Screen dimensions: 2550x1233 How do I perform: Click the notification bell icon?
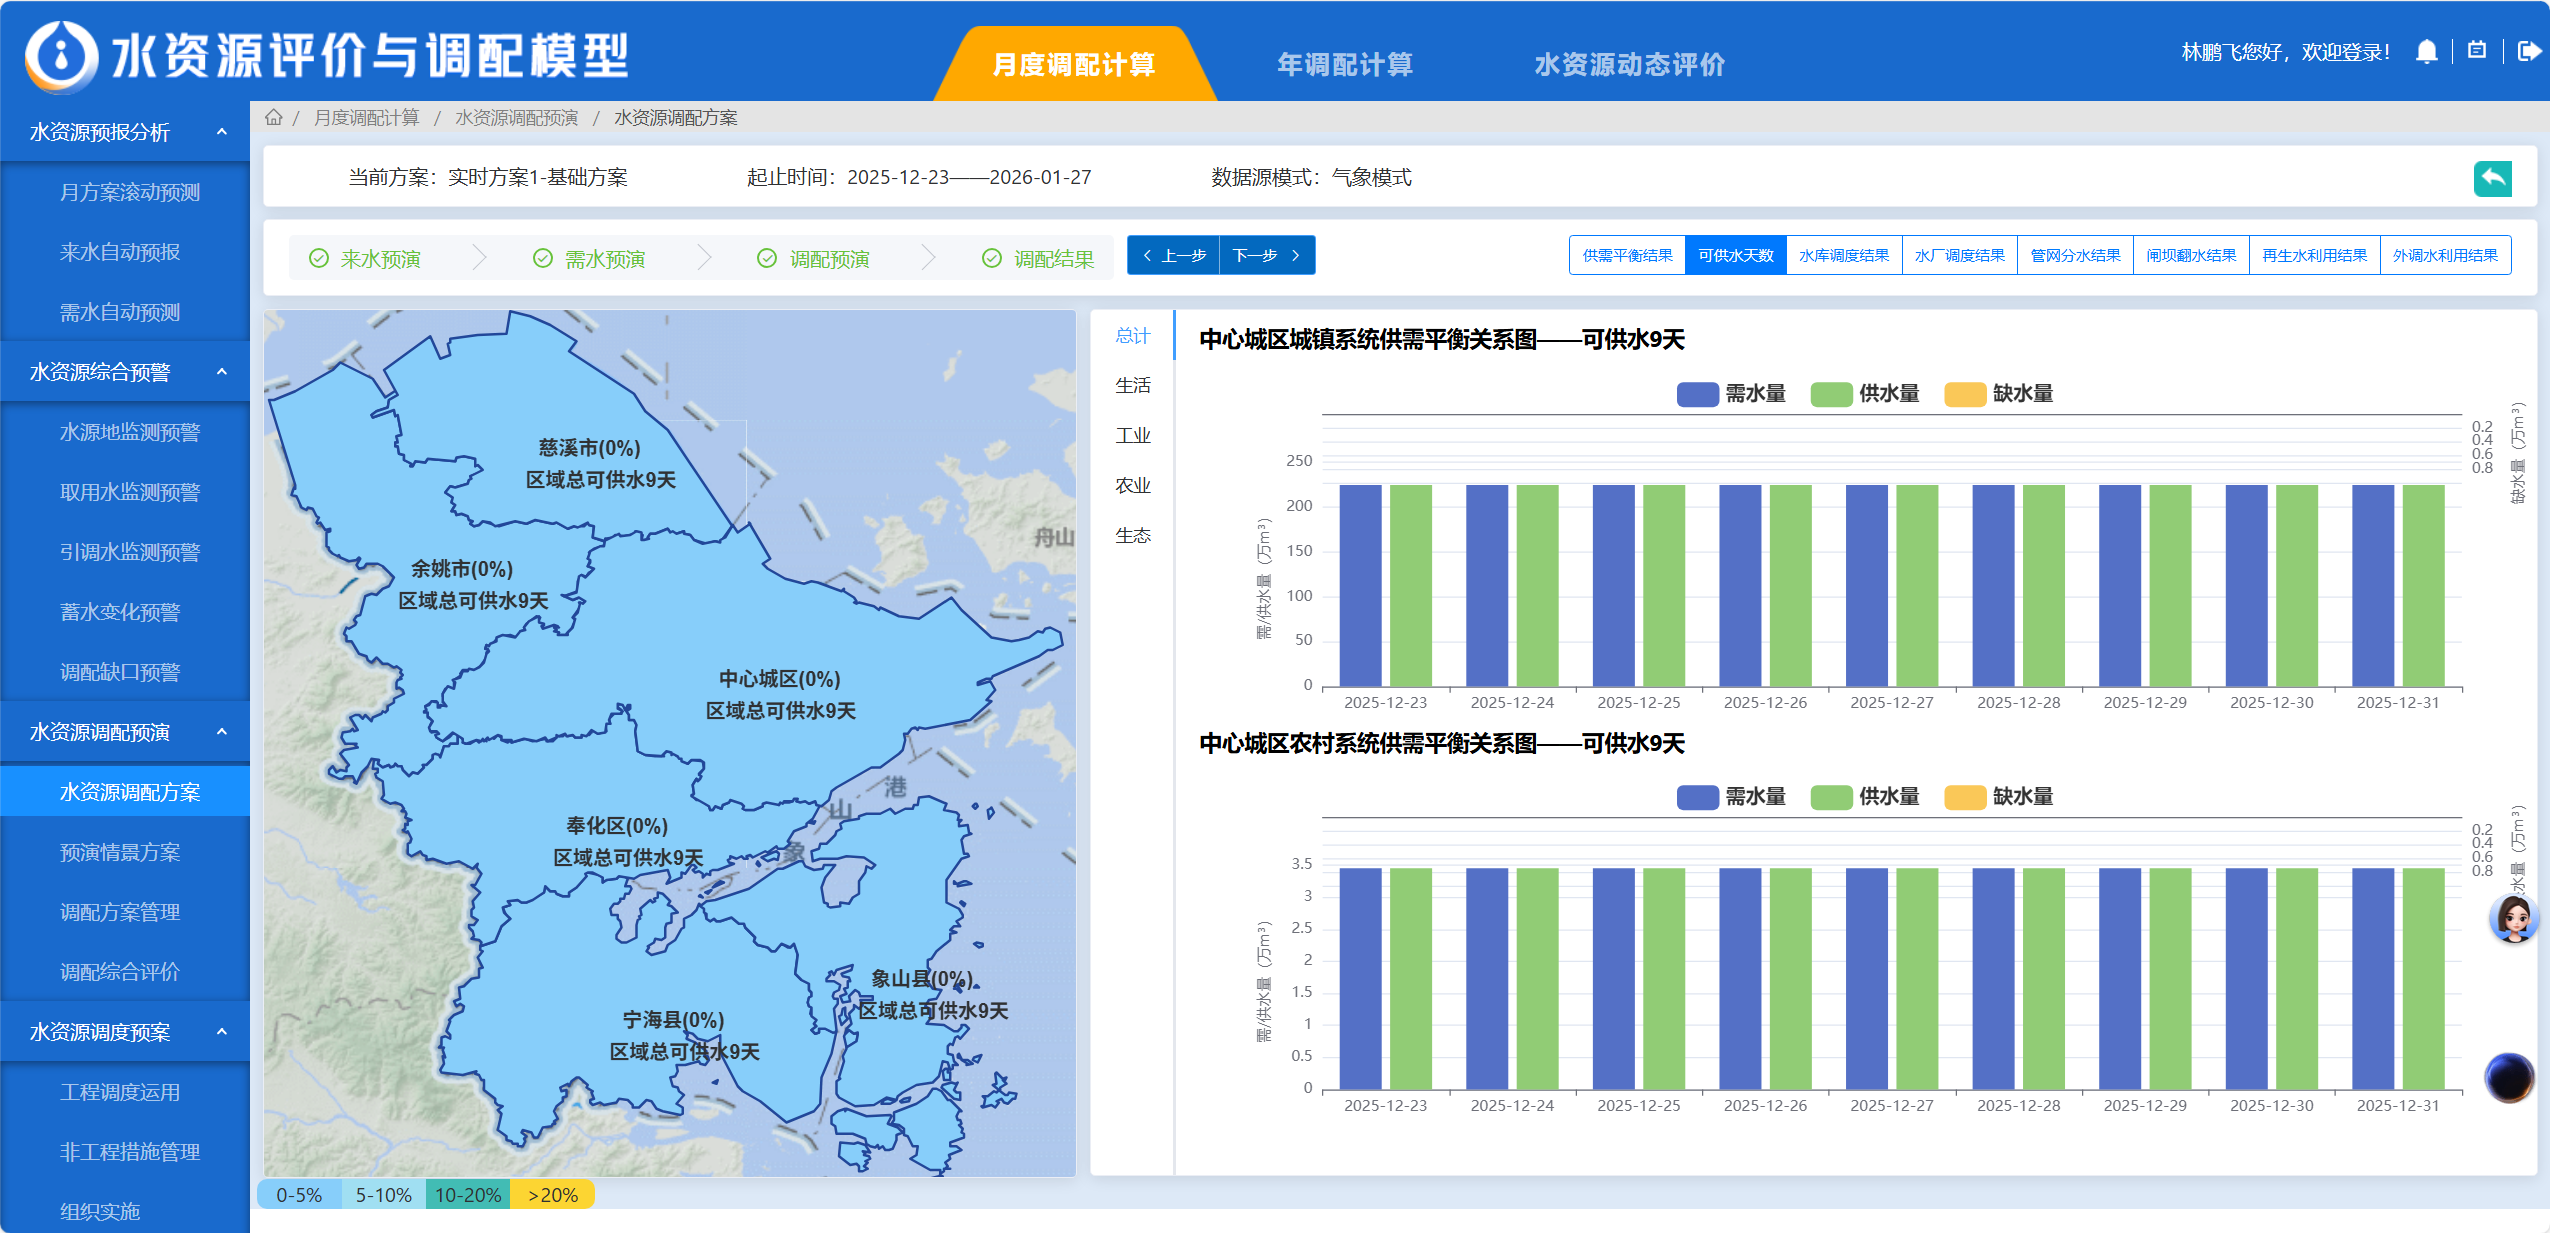[2426, 51]
